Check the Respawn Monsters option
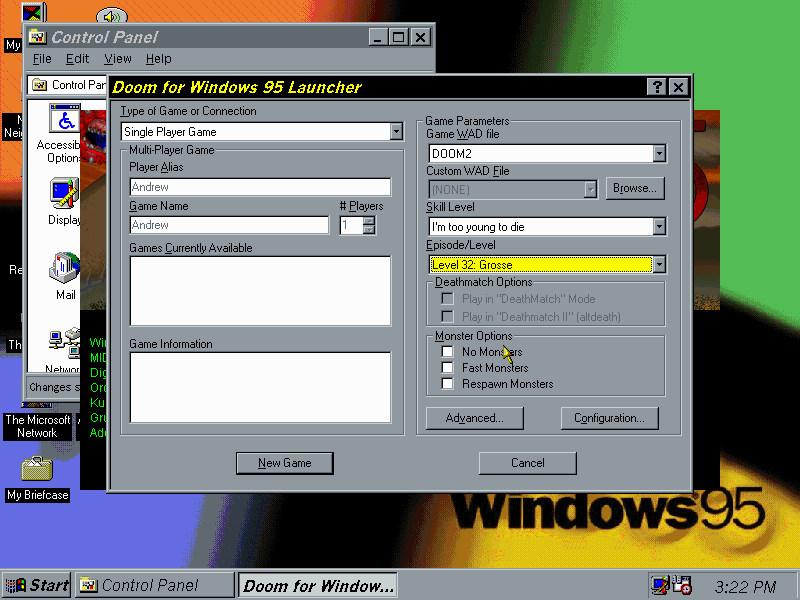This screenshot has width=800, height=600. click(x=447, y=384)
